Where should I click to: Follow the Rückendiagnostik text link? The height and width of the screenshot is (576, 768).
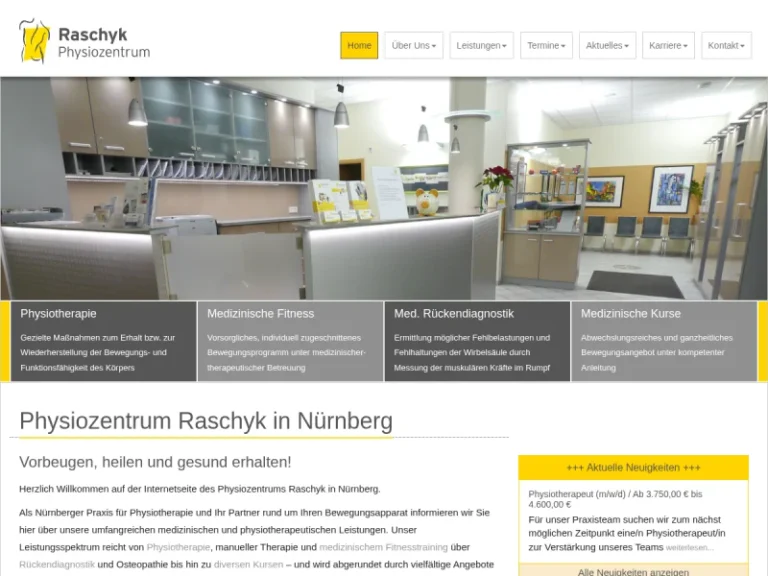57,564
